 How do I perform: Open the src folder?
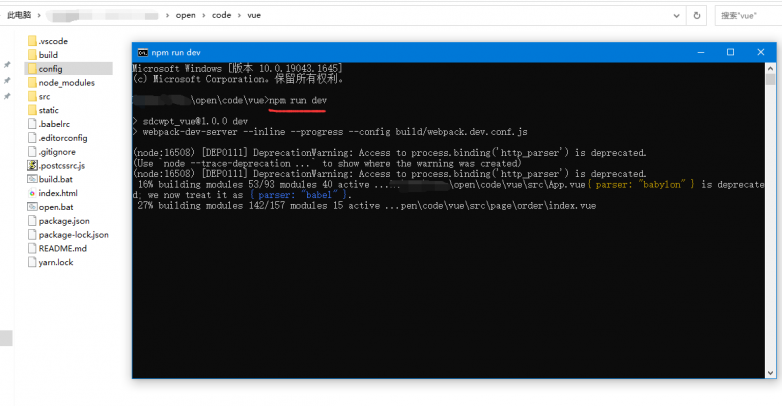click(x=44, y=97)
